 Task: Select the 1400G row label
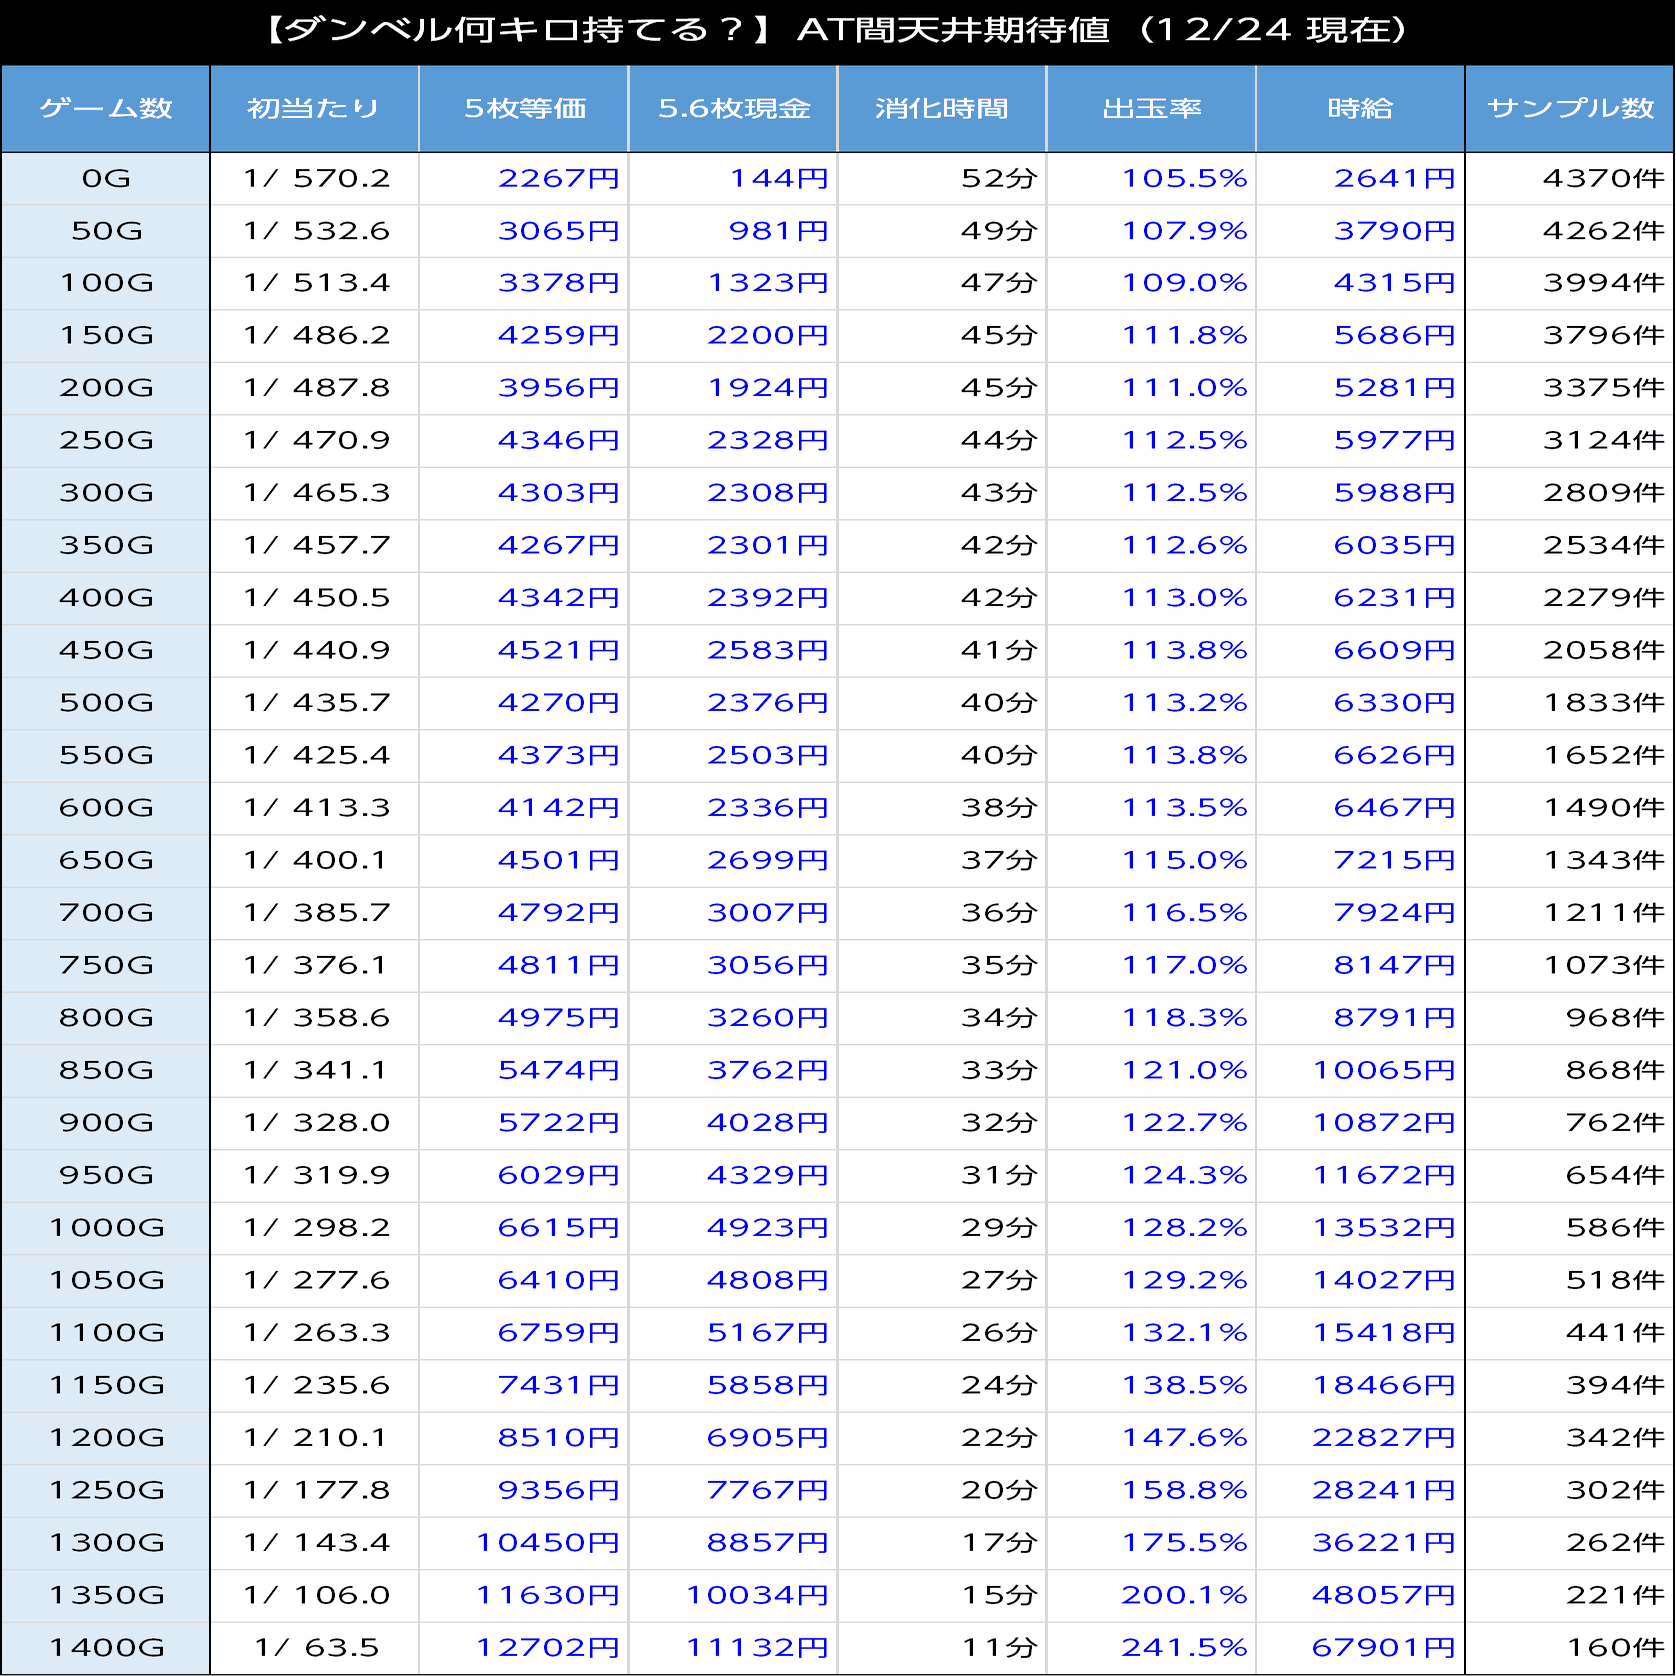pos(106,1648)
